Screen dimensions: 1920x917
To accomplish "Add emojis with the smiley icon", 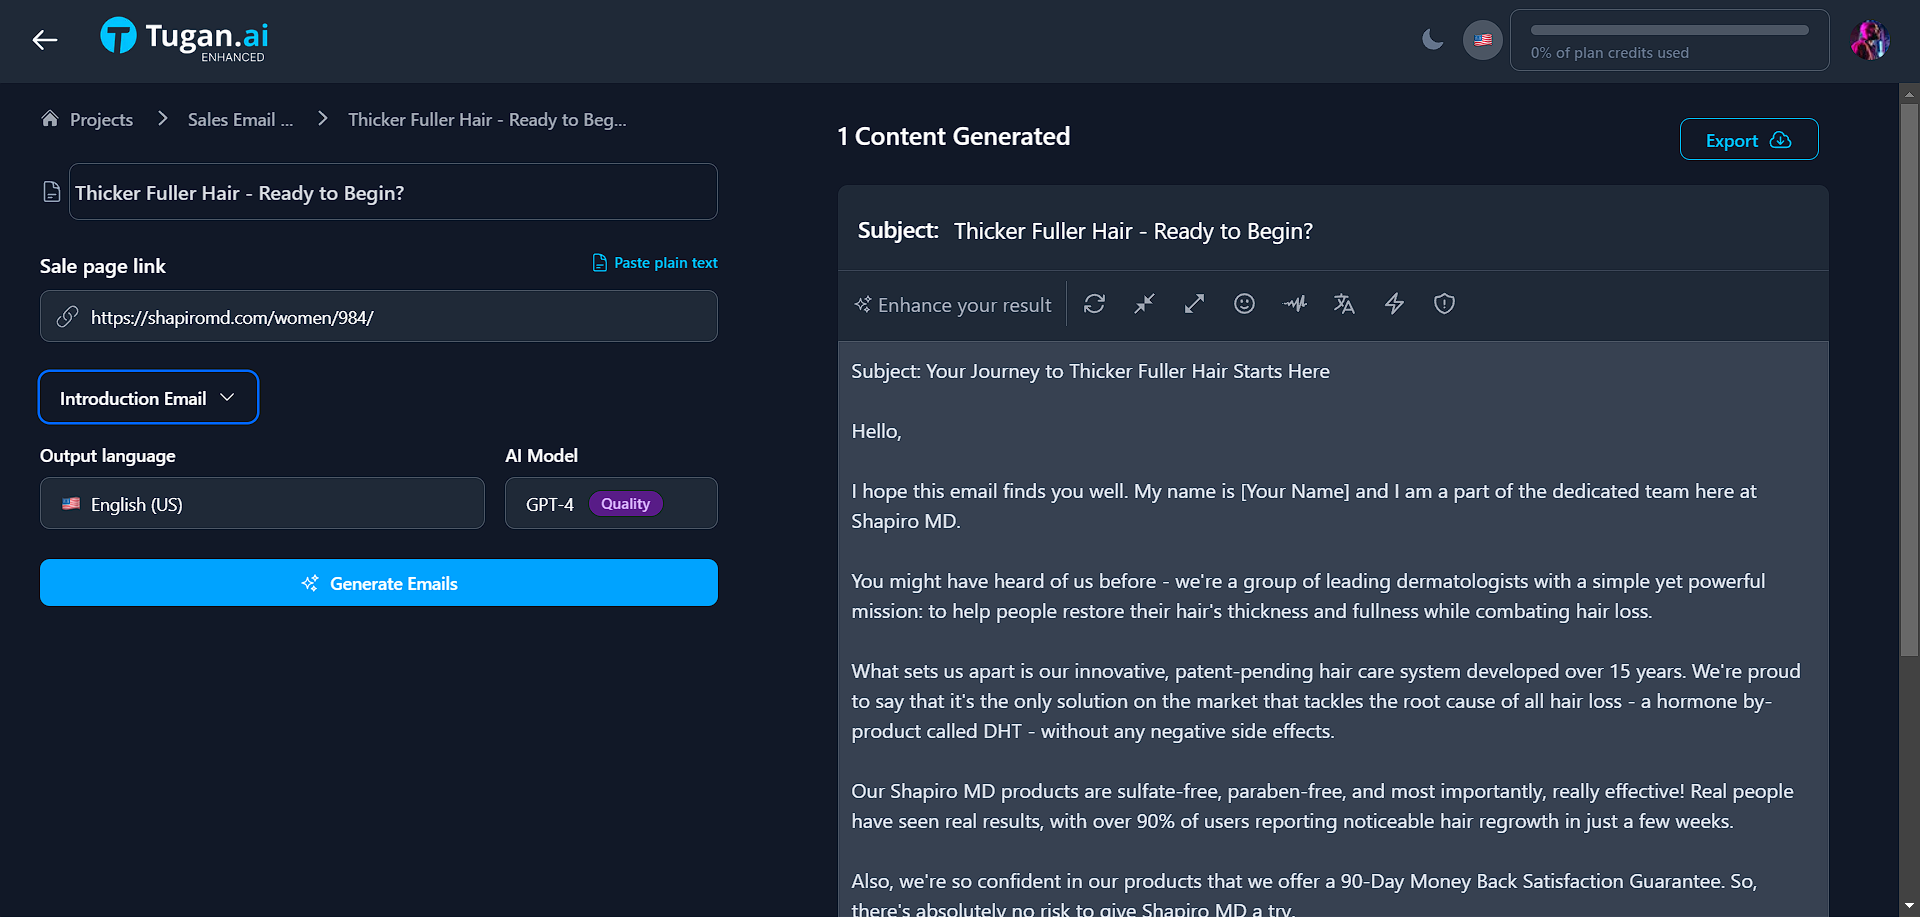I will [1245, 304].
